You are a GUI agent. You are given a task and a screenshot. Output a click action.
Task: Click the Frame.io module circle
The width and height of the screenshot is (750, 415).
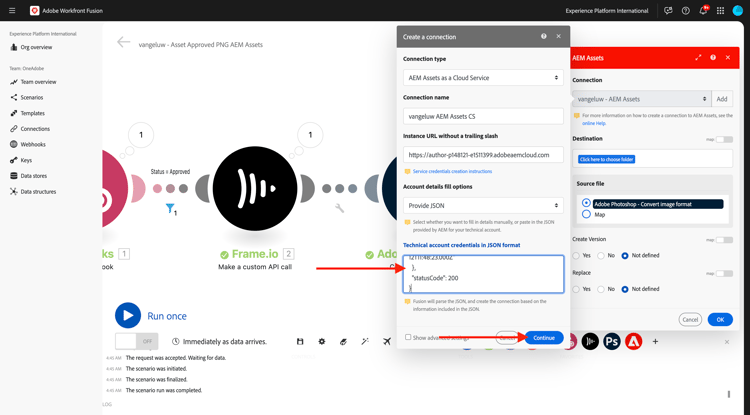coord(255,188)
